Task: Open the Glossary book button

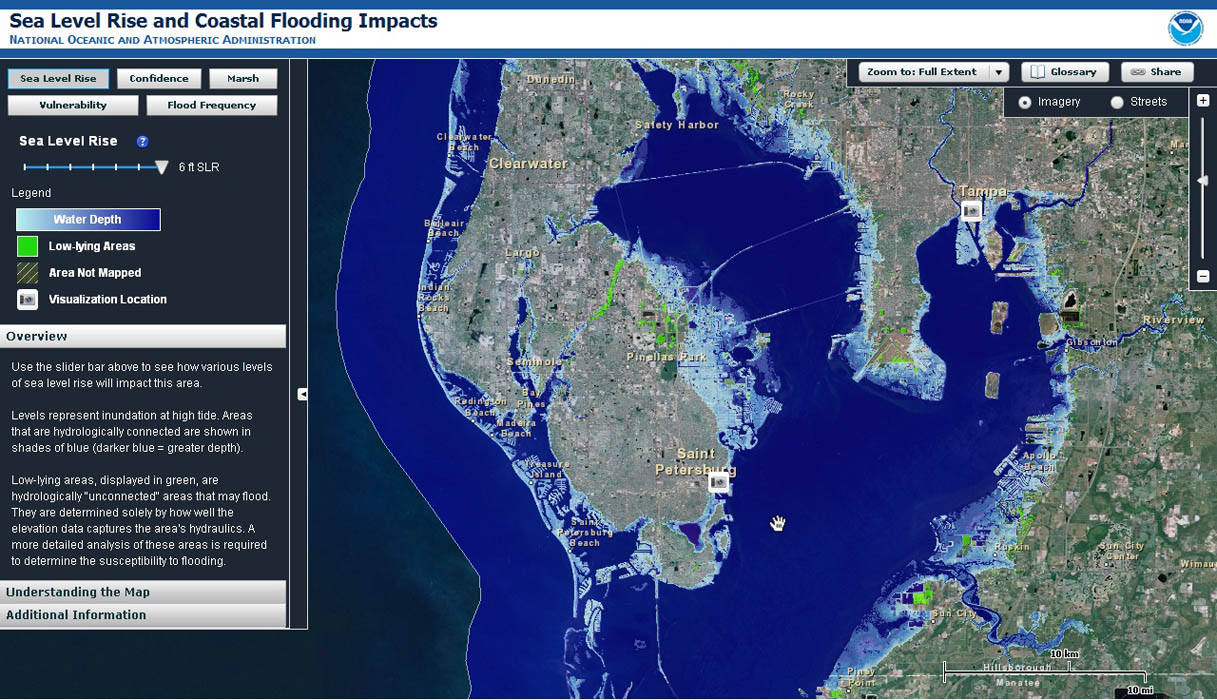Action: pos(1064,72)
